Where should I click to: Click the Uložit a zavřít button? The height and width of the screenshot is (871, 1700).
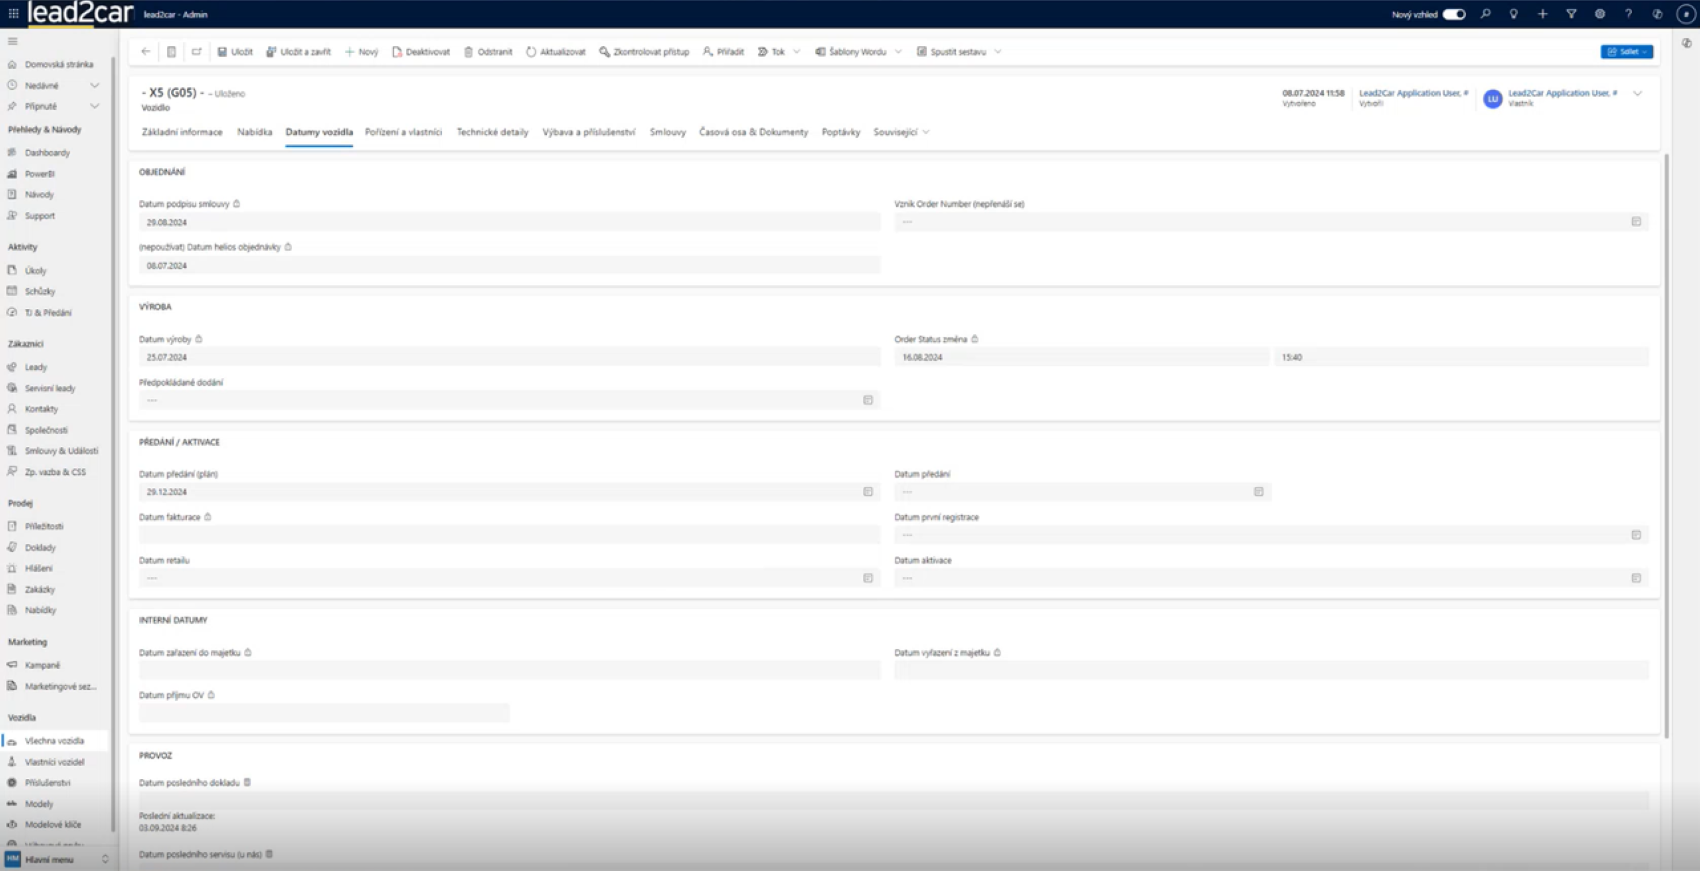[x=298, y=52]
